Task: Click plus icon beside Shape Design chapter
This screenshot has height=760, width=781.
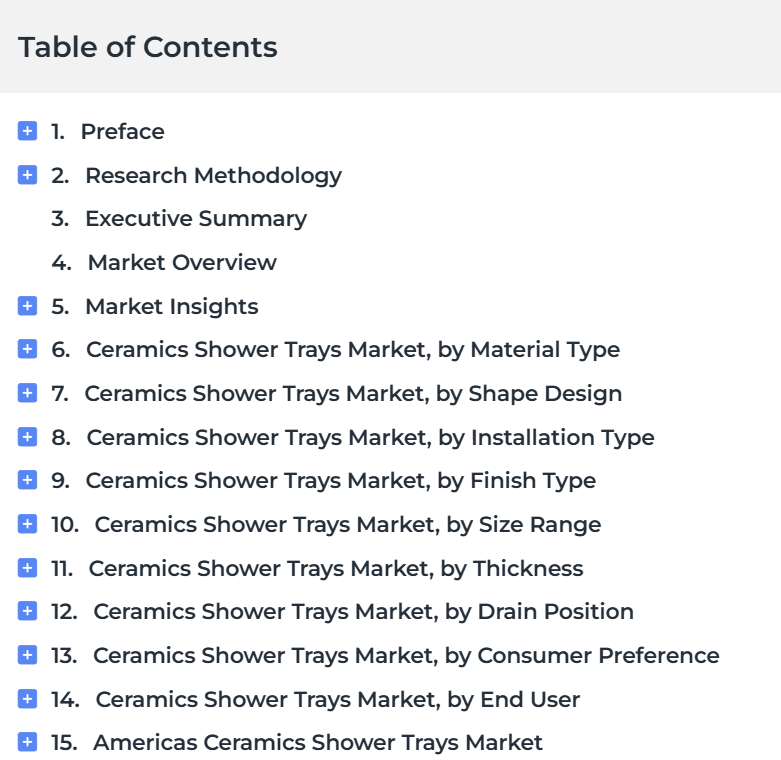Action: click(x=27, y=393)
